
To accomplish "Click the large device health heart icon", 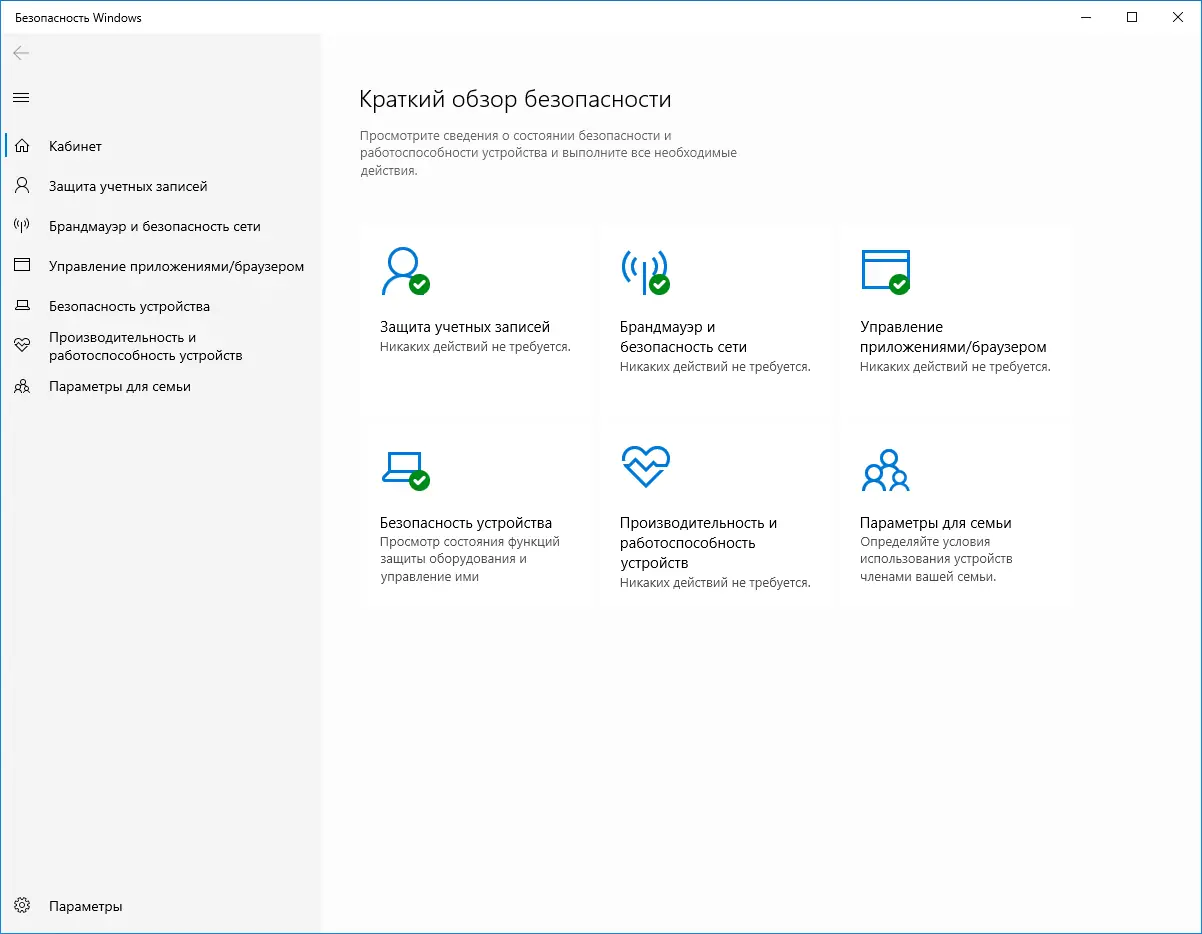I will pyautogui.click(x=645, y=466).
